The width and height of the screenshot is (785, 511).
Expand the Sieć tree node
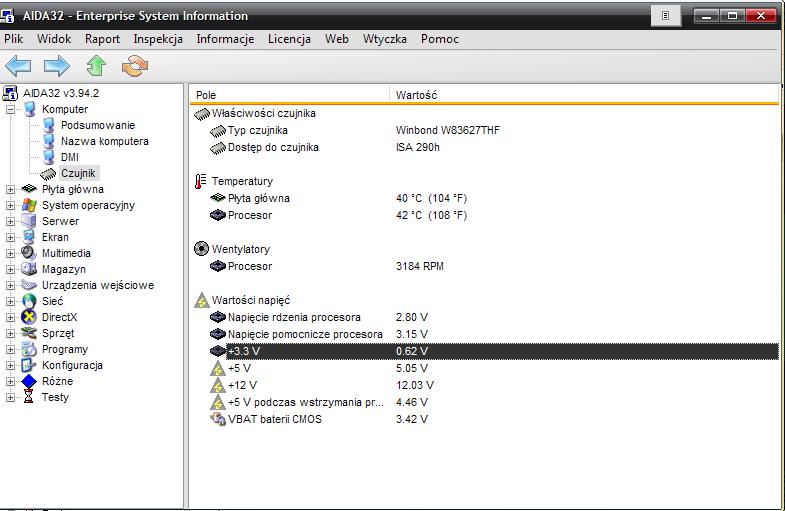tap(10, 301)
